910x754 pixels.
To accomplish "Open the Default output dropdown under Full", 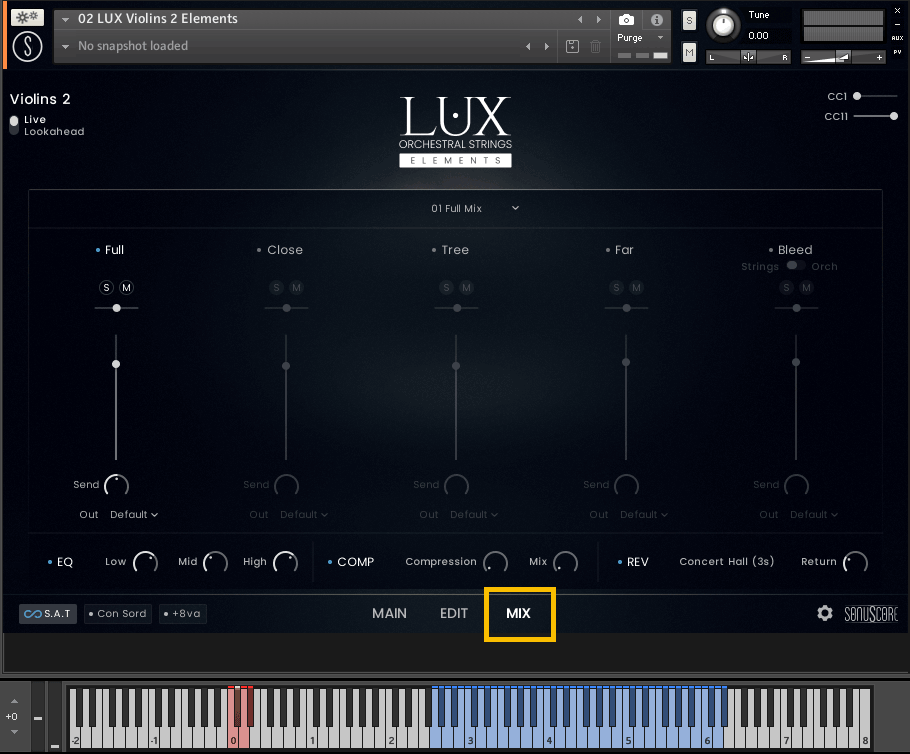I will click(x=134, y=514).
